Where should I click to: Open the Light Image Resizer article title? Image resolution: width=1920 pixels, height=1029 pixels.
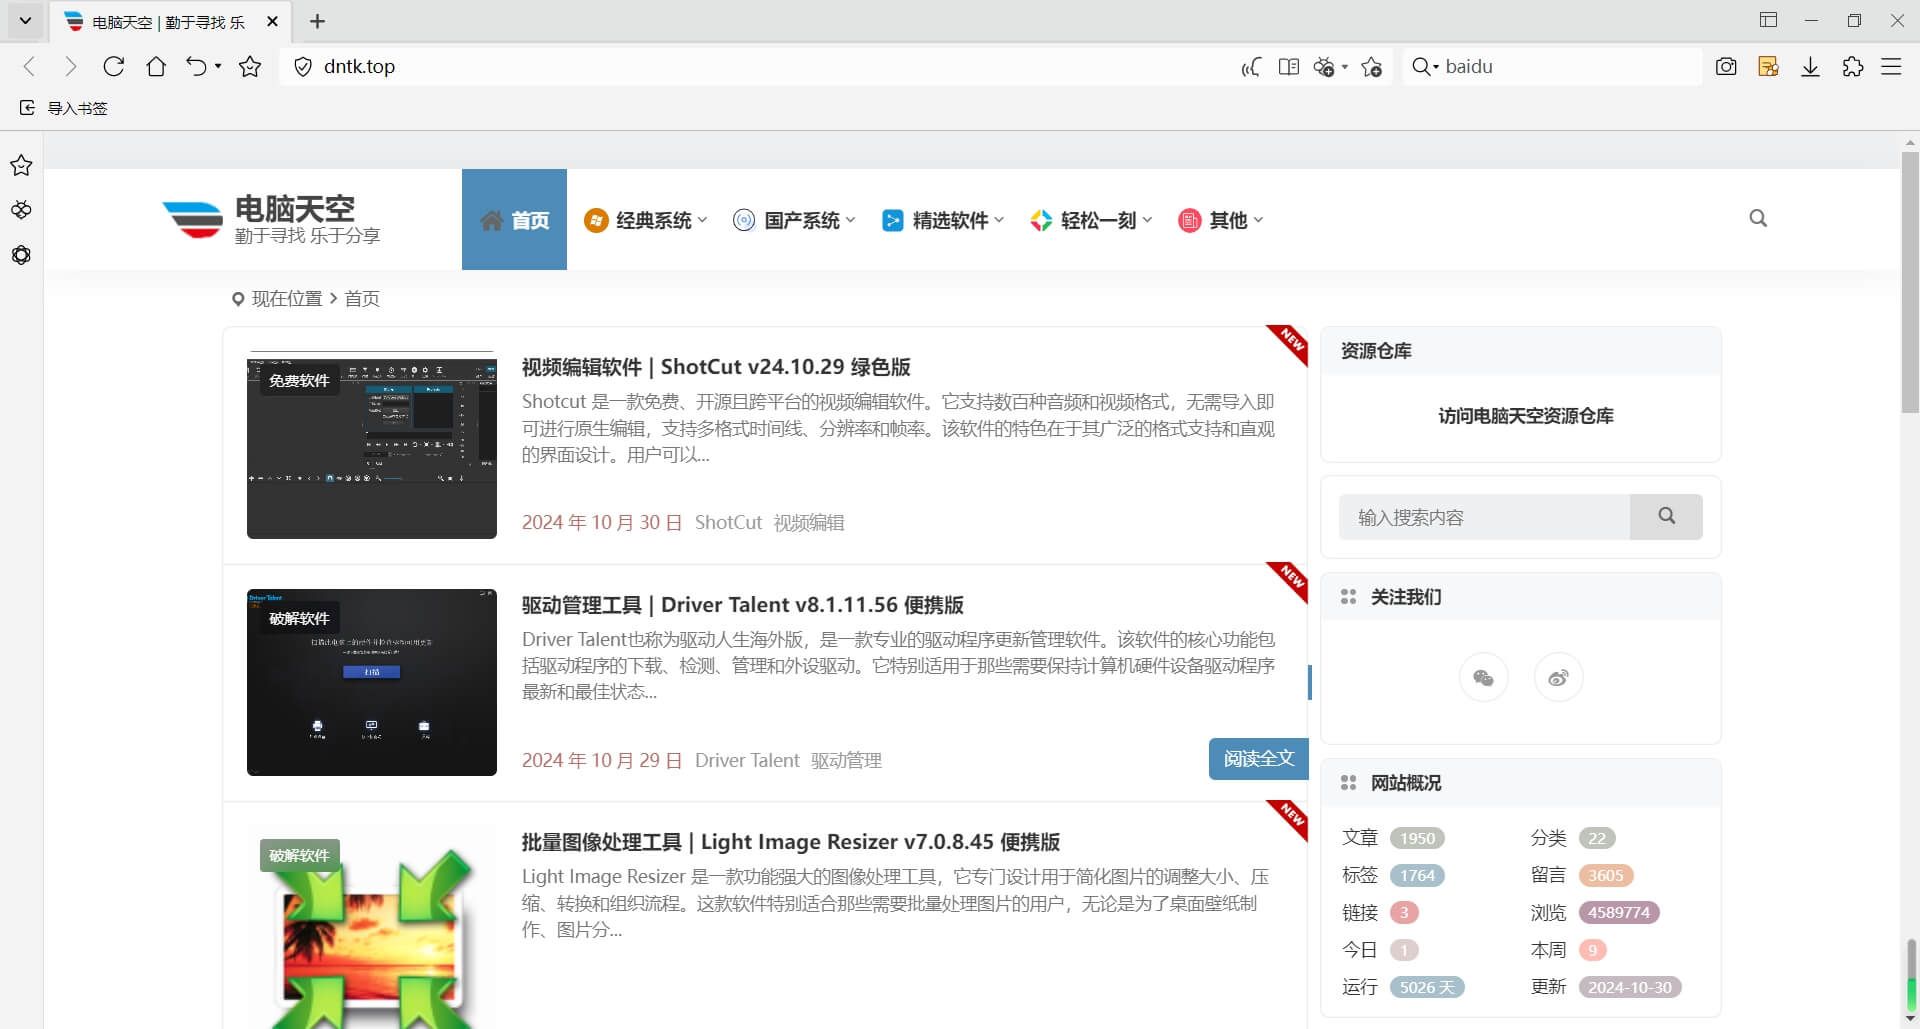point(790,842)
